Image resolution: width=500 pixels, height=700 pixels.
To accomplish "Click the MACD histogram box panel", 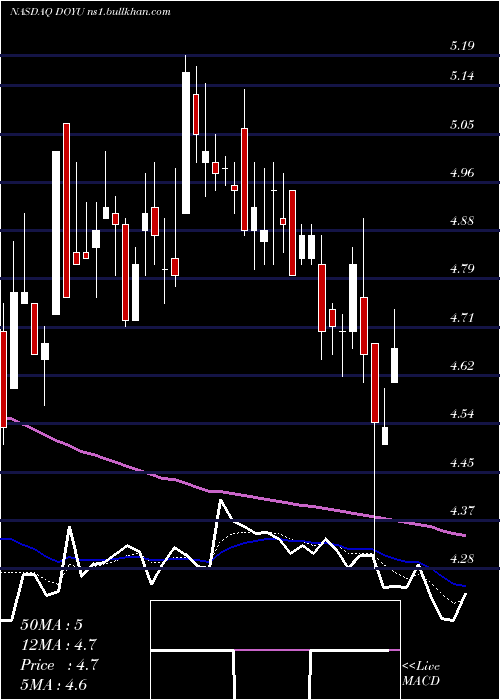I will tap(275, 650).
